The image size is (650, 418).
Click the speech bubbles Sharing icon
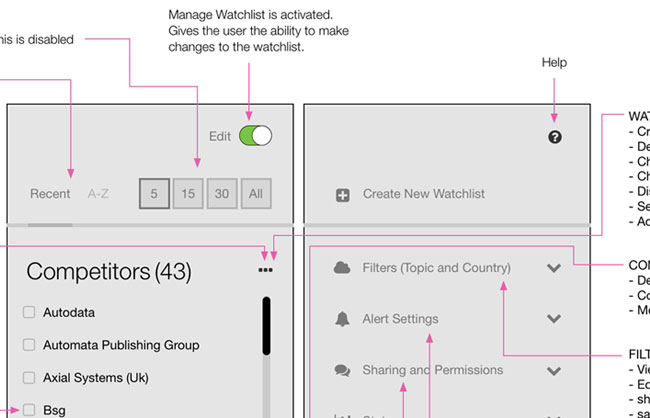[x=342, y=370]
